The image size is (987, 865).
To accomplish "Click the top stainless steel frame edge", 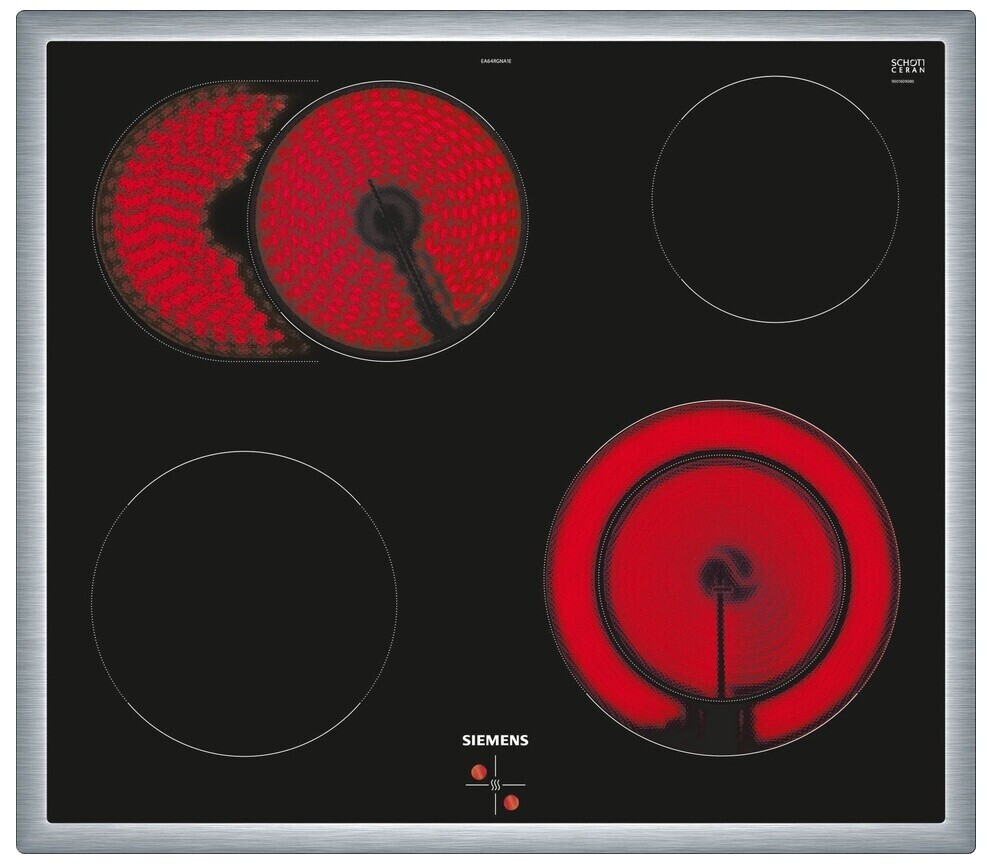I will [494, 25].
